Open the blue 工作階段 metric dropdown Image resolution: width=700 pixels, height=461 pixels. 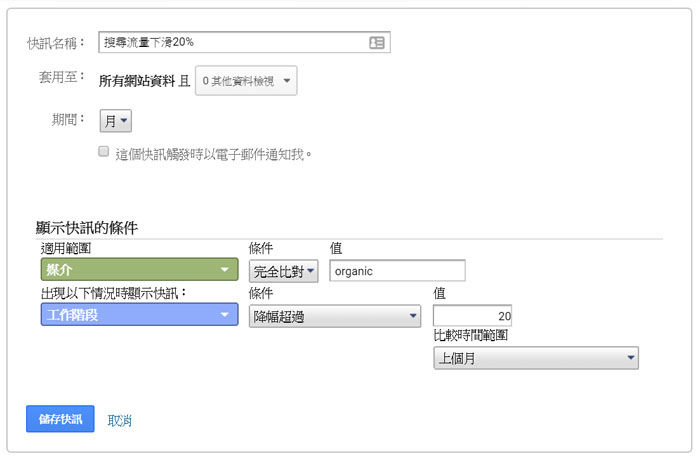tap(139, 315)
